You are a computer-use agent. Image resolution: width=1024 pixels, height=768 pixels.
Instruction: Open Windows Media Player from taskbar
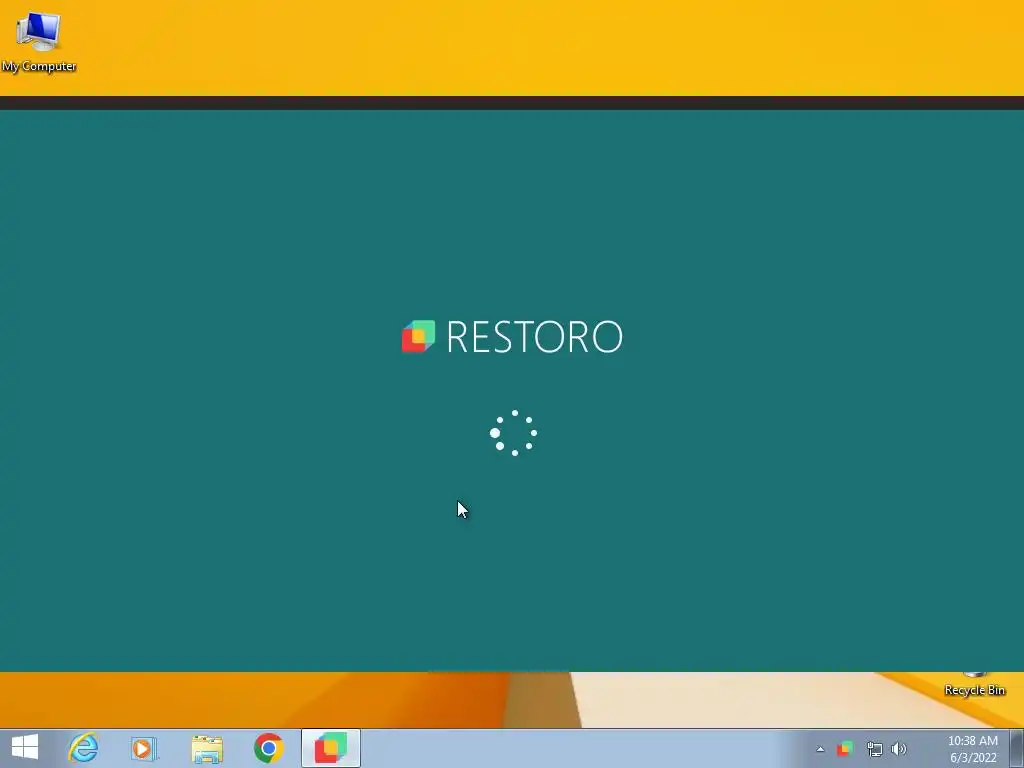144,748
